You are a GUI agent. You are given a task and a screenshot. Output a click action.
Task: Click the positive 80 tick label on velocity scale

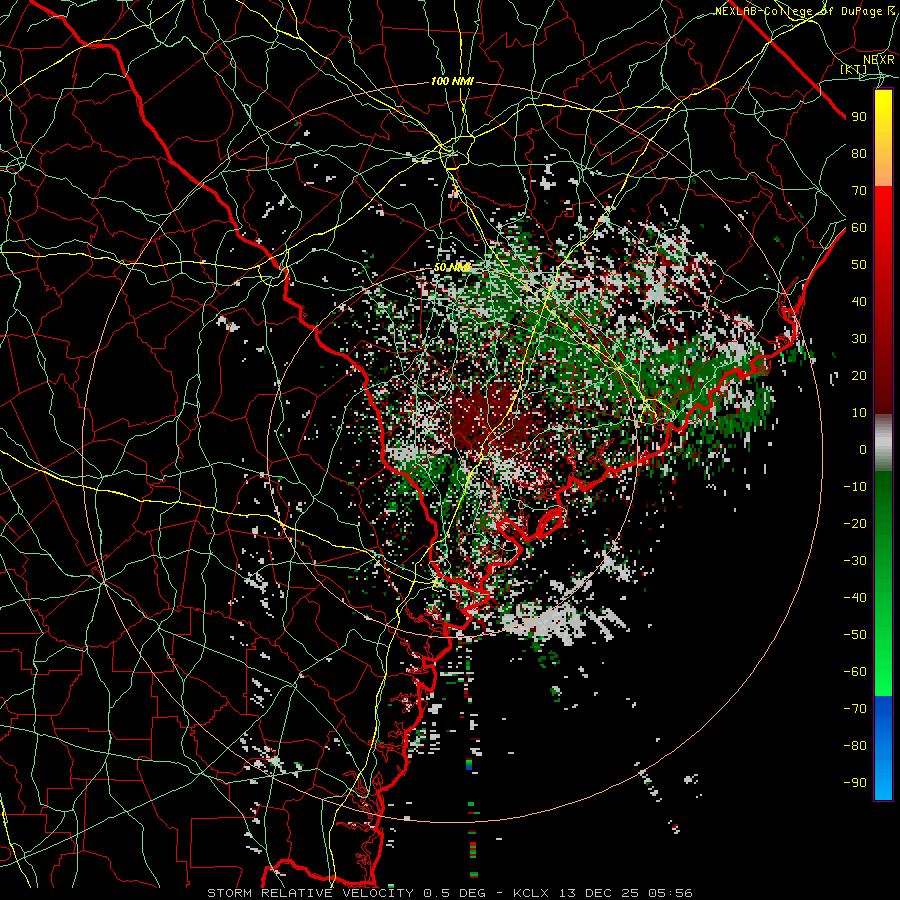click(859, 153)
